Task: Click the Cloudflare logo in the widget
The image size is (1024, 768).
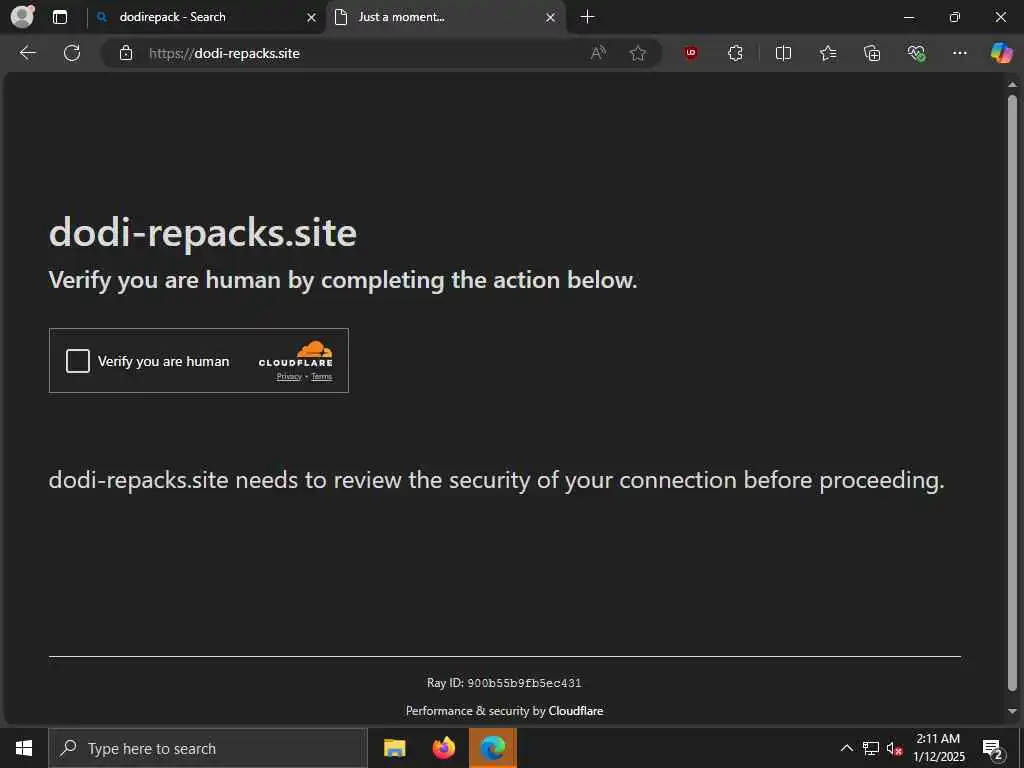Action: tap(296, 353)
